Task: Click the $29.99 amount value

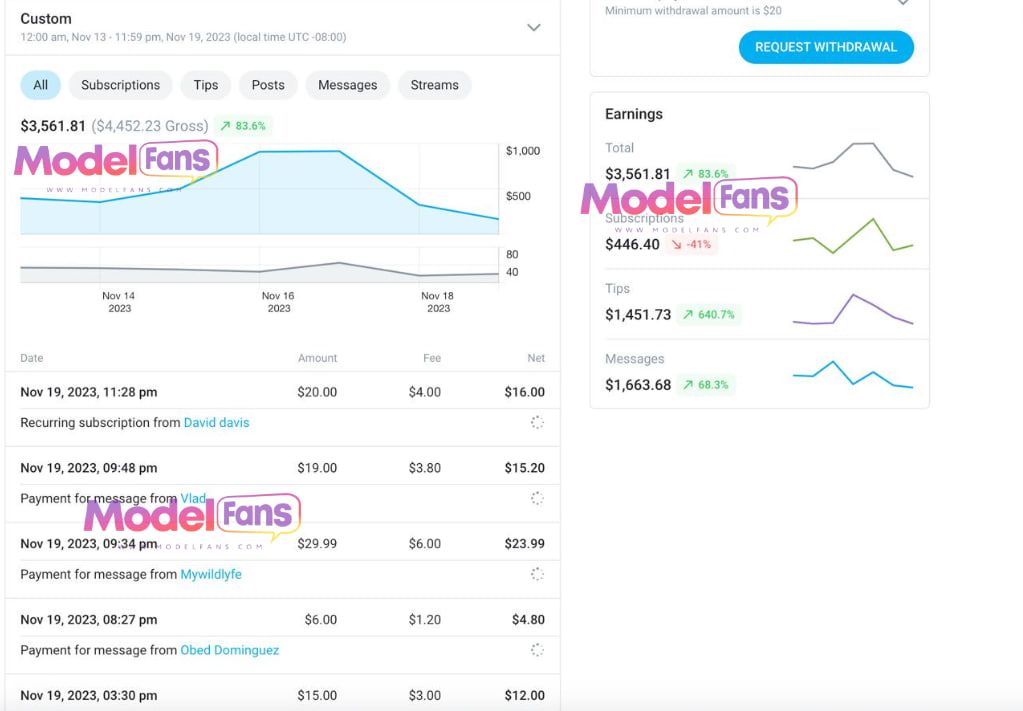Action: [317, 543]
